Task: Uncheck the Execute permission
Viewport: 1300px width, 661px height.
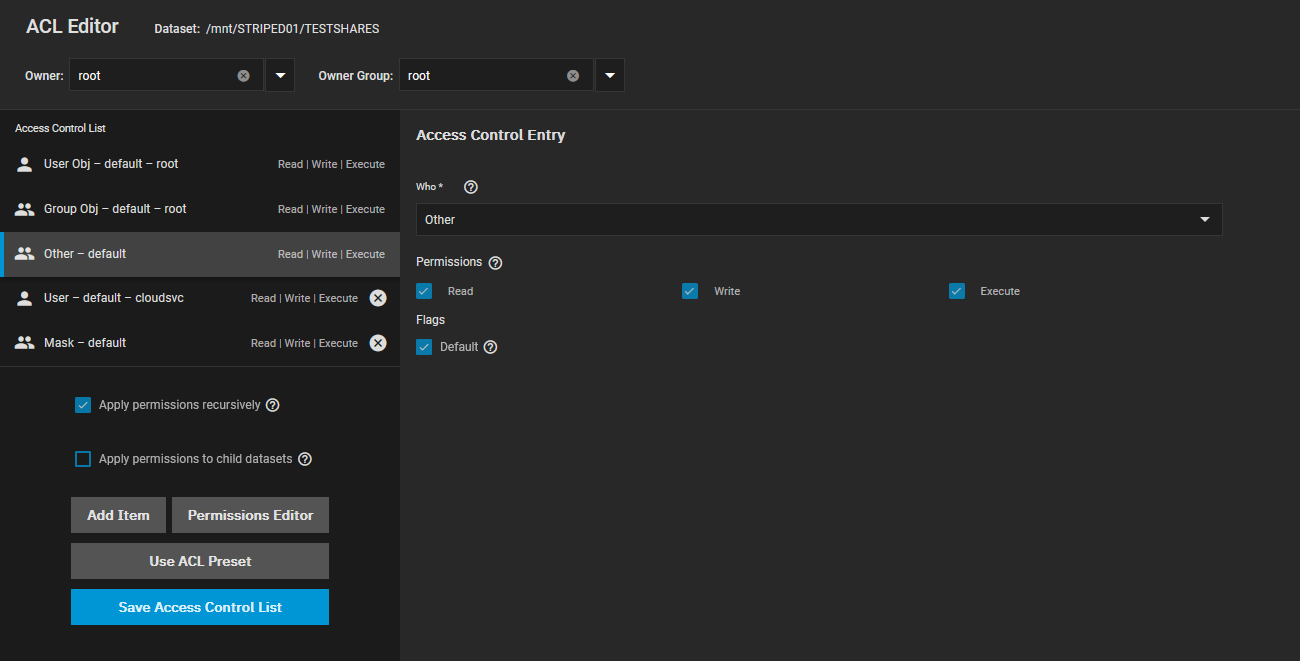Action: coord(957,291)
